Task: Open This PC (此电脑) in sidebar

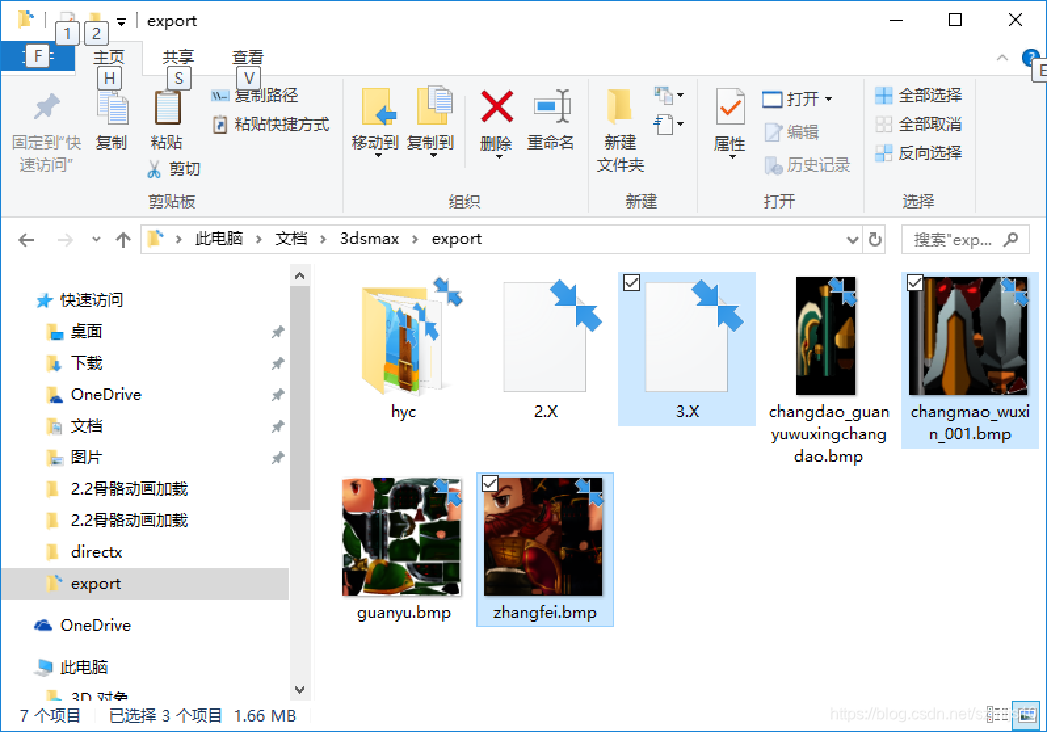Action: tap(83, 667)
